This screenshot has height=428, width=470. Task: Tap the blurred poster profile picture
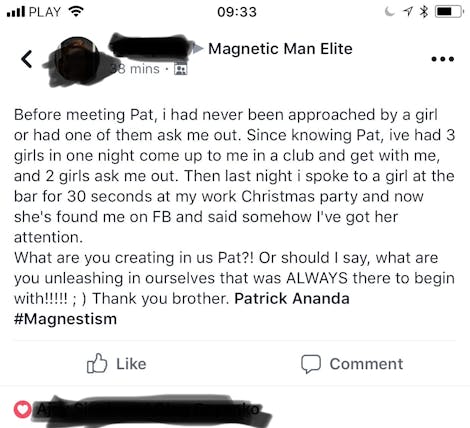77,60
